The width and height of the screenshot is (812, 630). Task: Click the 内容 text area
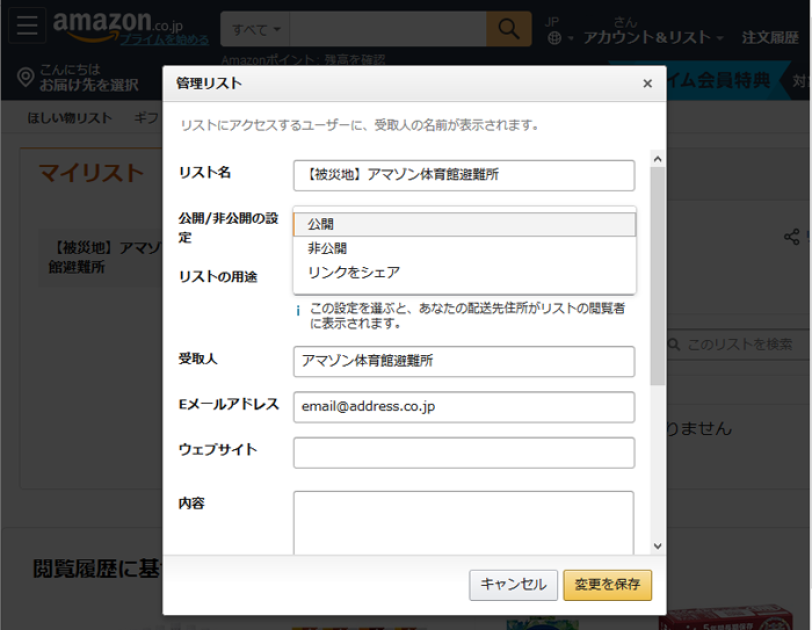click(463, 523)
